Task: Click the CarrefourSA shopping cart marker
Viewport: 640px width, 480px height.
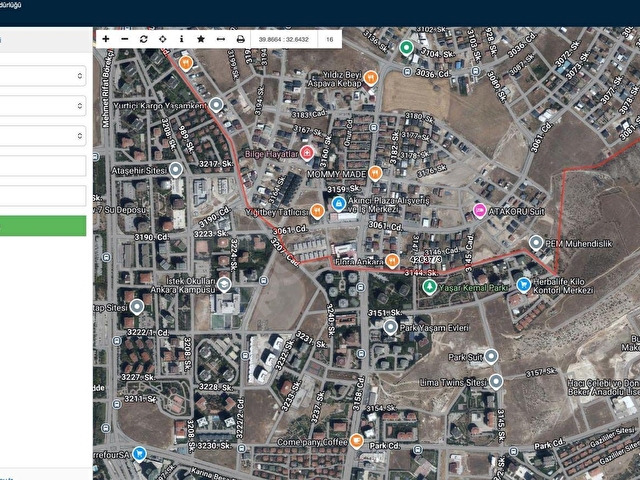Action: coord(140,453)
